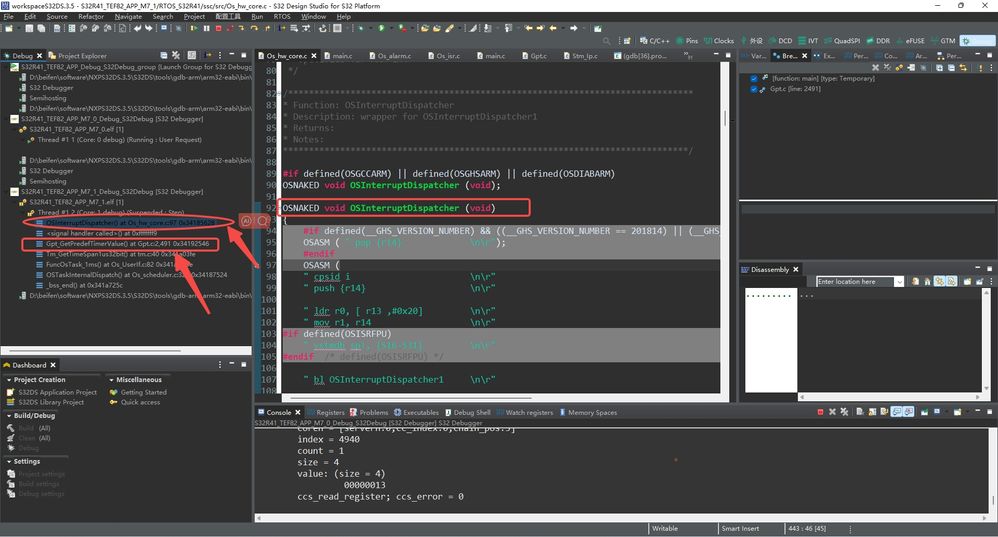998x537 pixels.
Task: Open the Refactor menu
Action: click(x=91, y=17)
